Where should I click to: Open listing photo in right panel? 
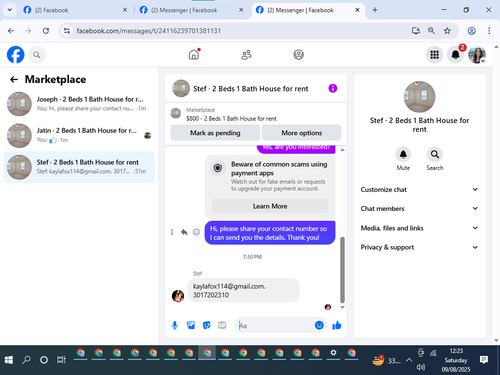tap(419, 97)
